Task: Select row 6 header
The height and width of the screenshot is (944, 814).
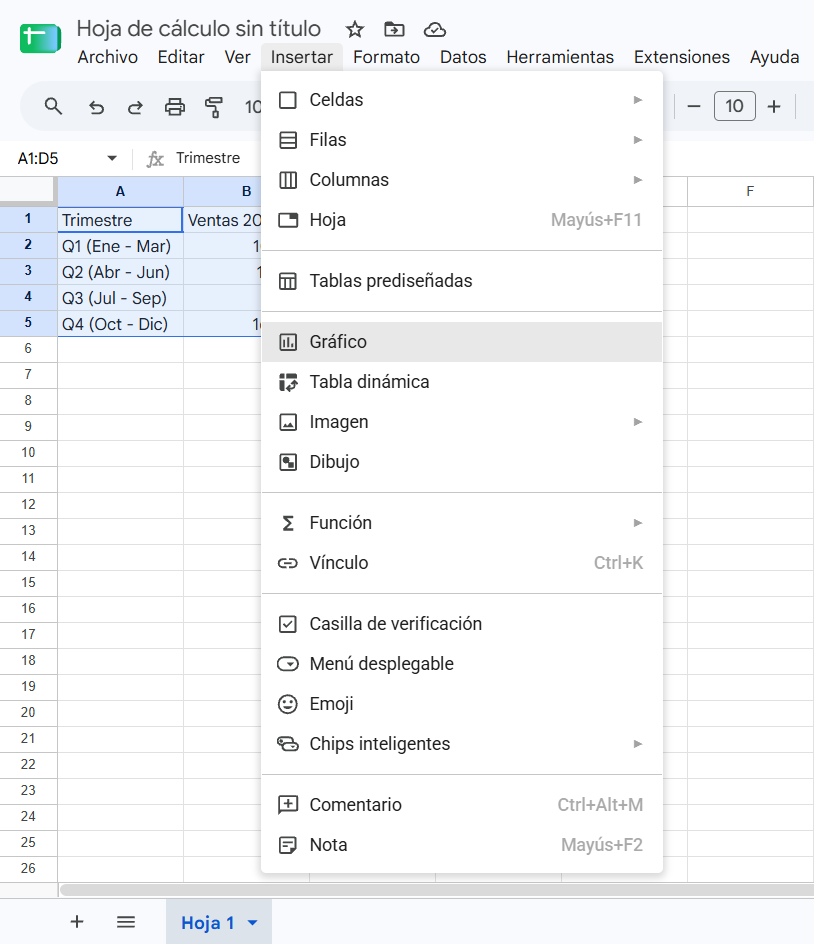Action: click(28, 349)
